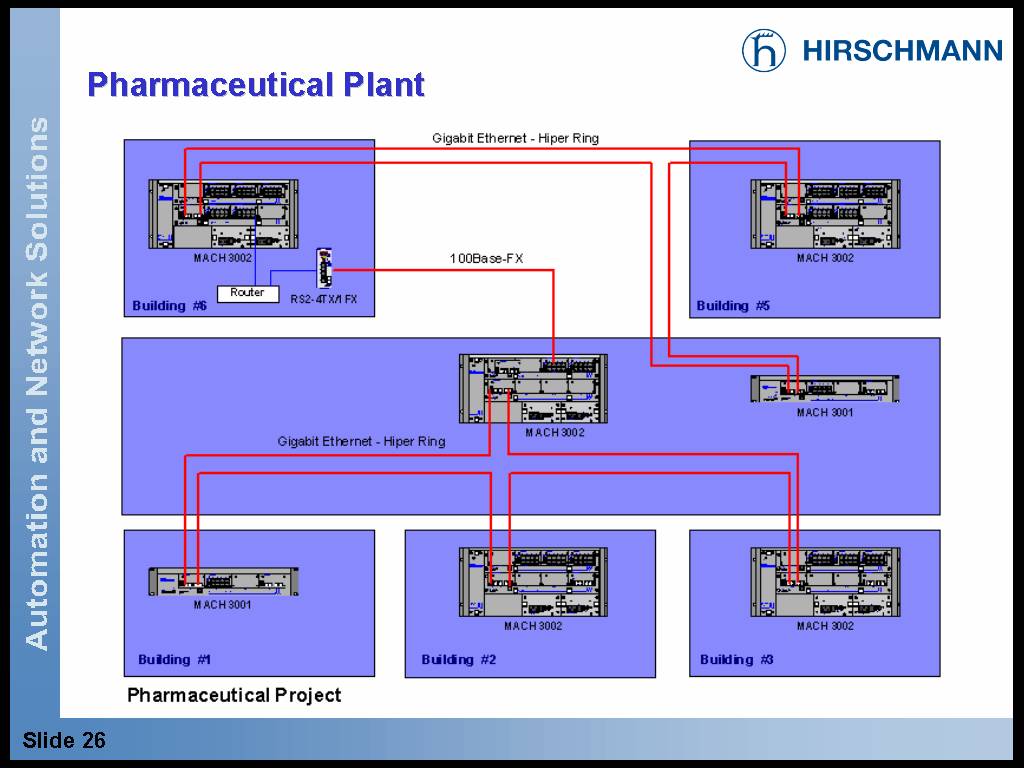Click the MACH 3001 switch in Building #1
The image size is (1024, 768).
coord(225,581)
